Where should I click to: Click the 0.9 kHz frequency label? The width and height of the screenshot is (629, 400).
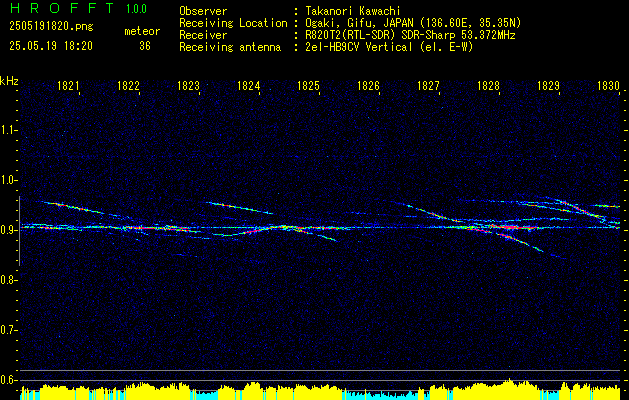[x=7, y=230]
